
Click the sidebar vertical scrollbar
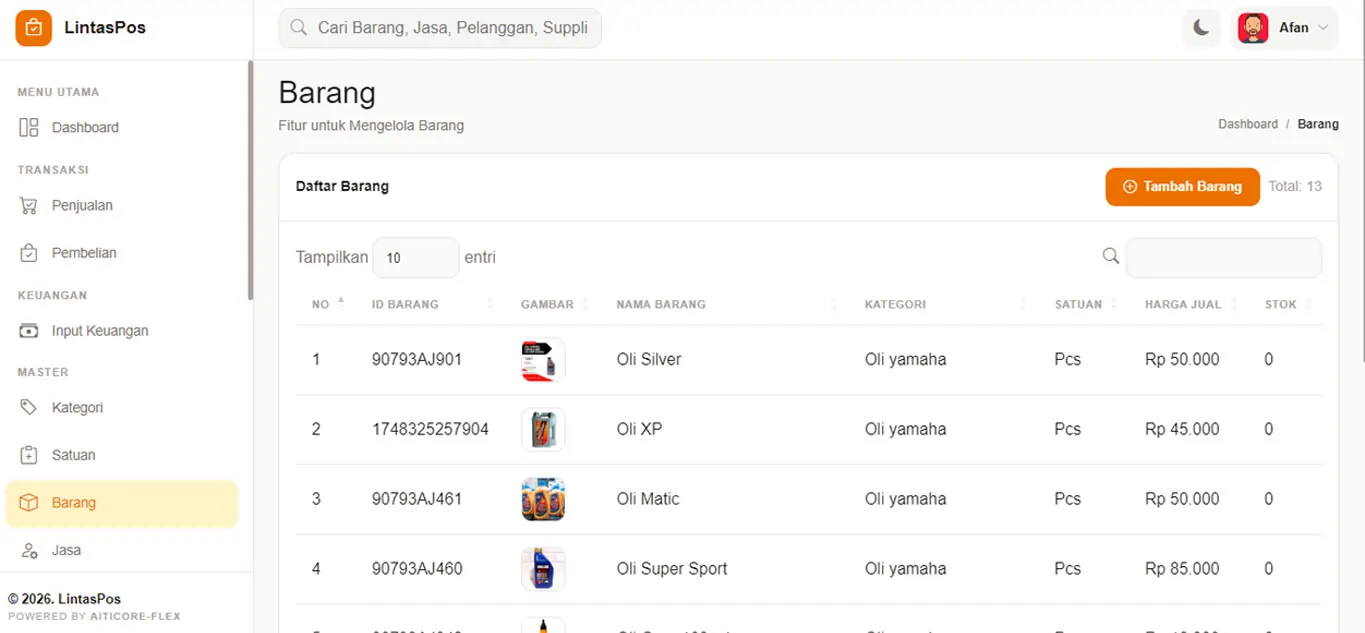tap(250, 180)
